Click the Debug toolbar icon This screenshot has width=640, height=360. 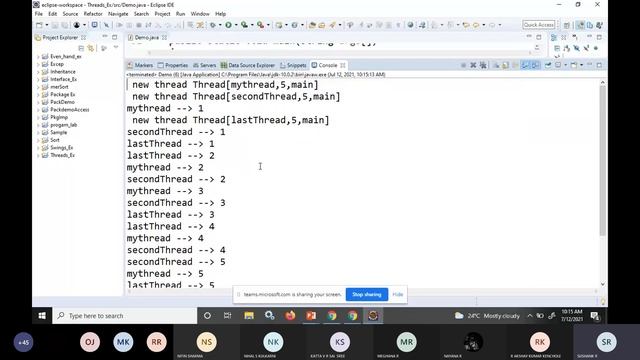(x=213, y=25)
